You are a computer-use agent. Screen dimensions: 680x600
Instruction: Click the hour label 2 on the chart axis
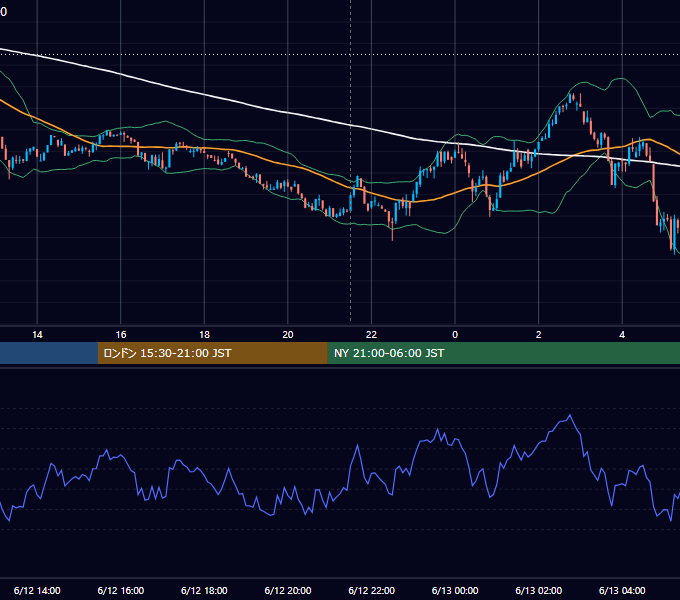539,335
